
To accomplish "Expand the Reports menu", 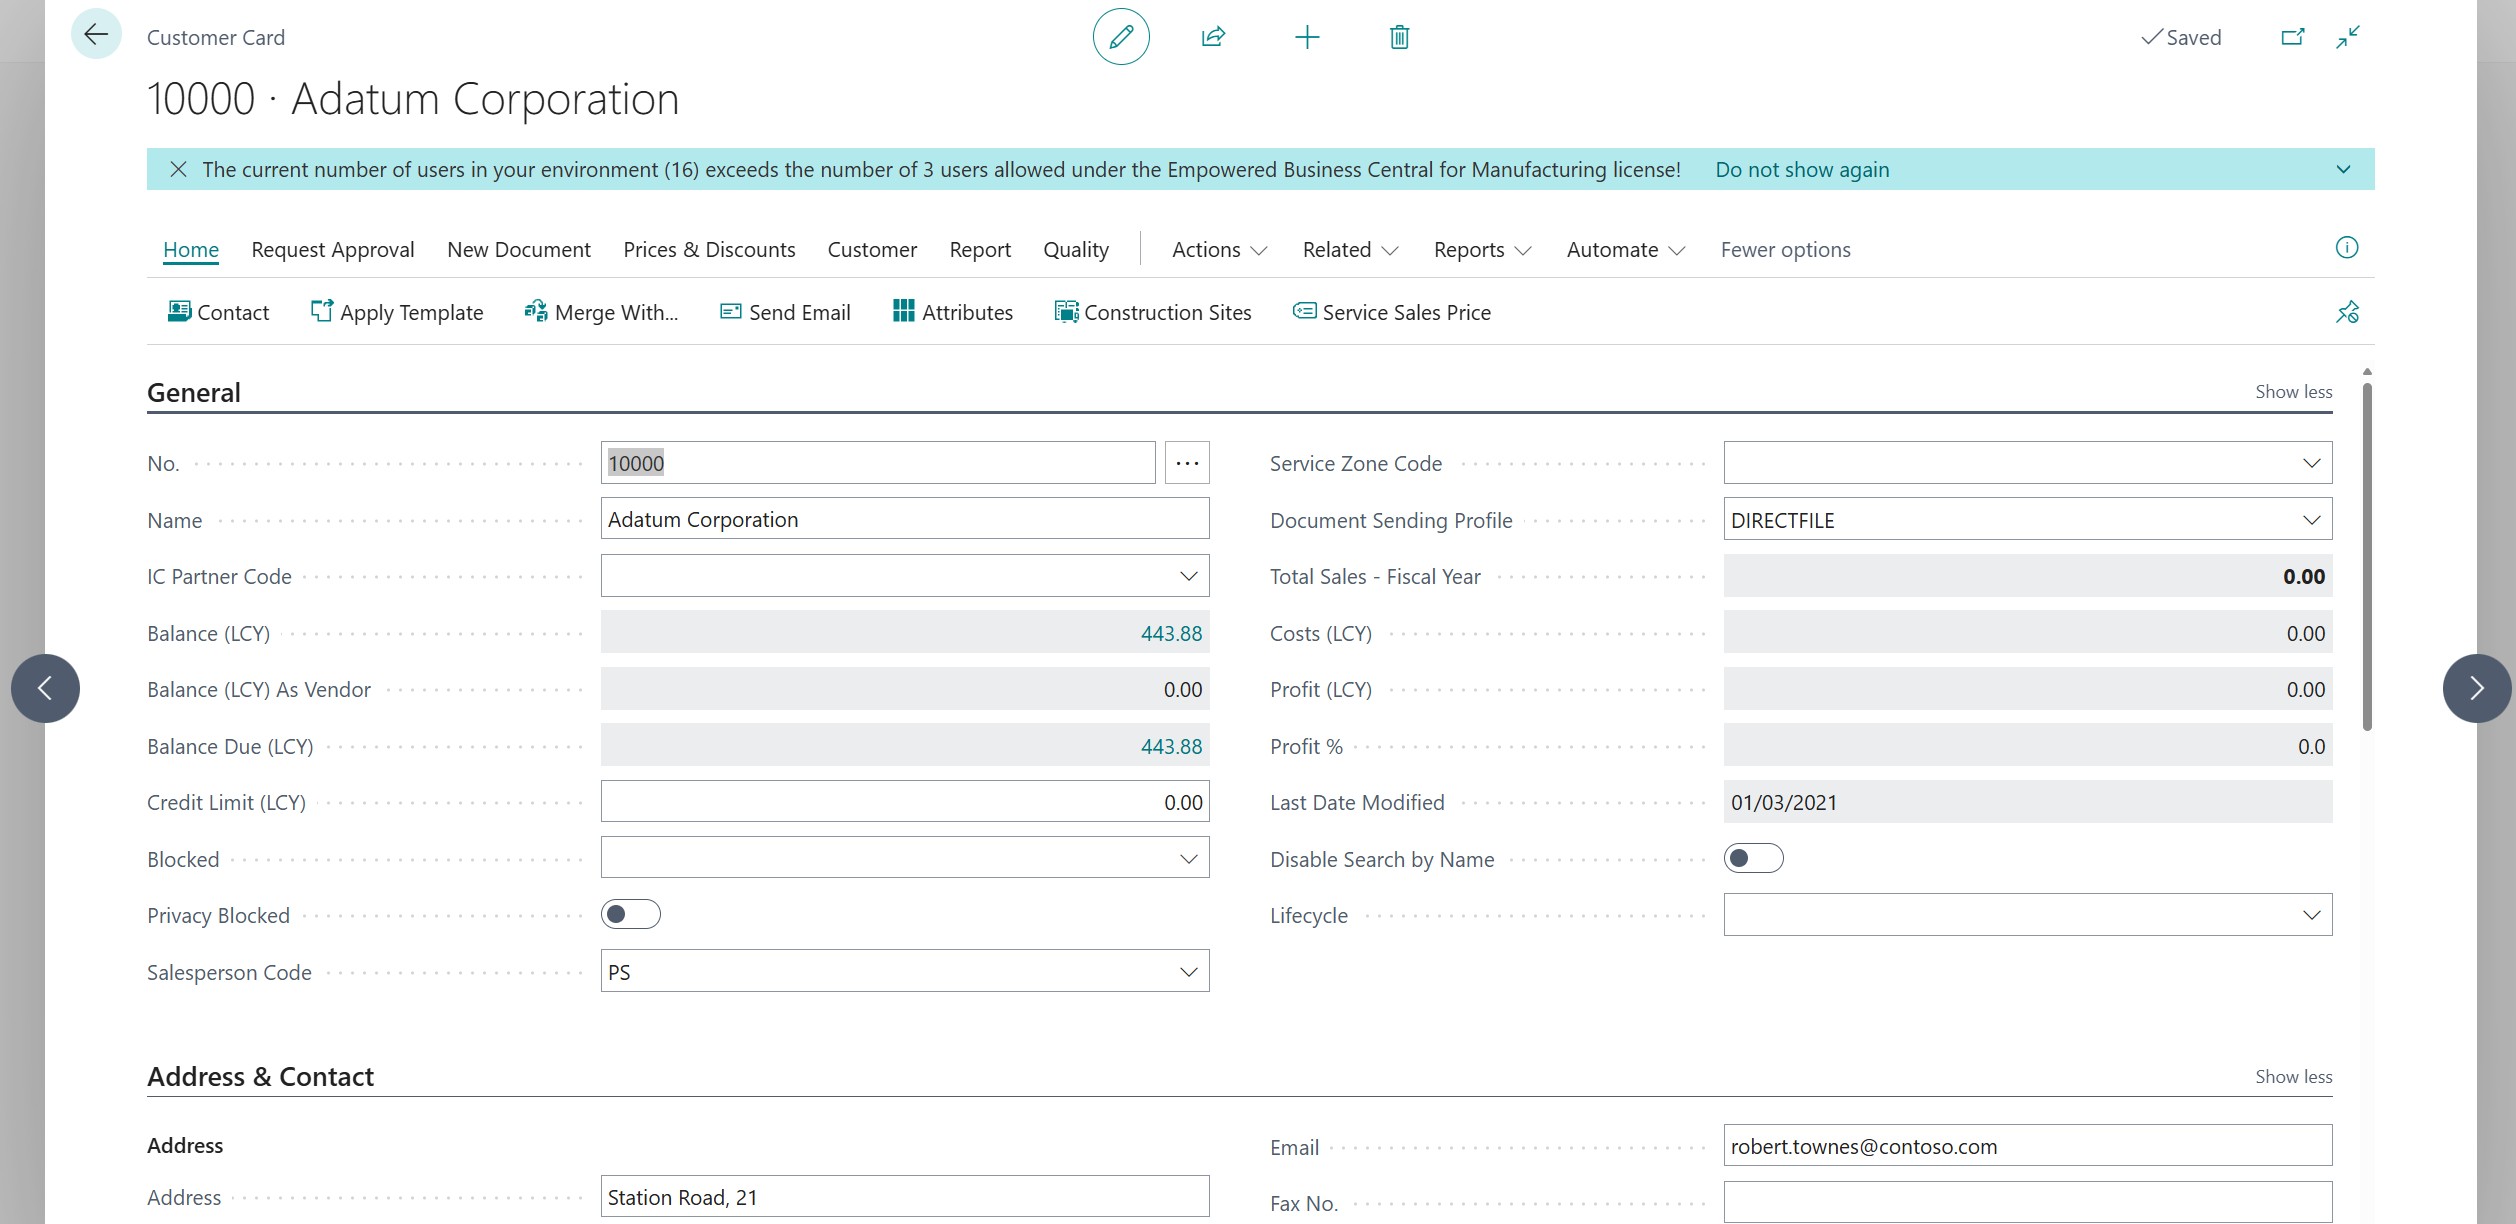I will (1482, 249).
